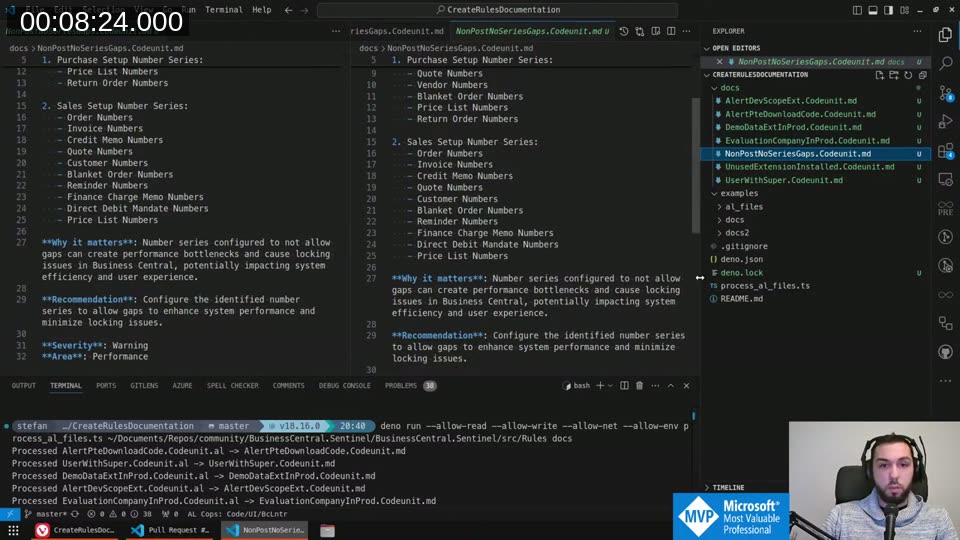Viewport: 960px width, 540px height.
Task: Open AlertDevScopeExt.Codeunit.md in explorer
Action: (x=790, y=101)
